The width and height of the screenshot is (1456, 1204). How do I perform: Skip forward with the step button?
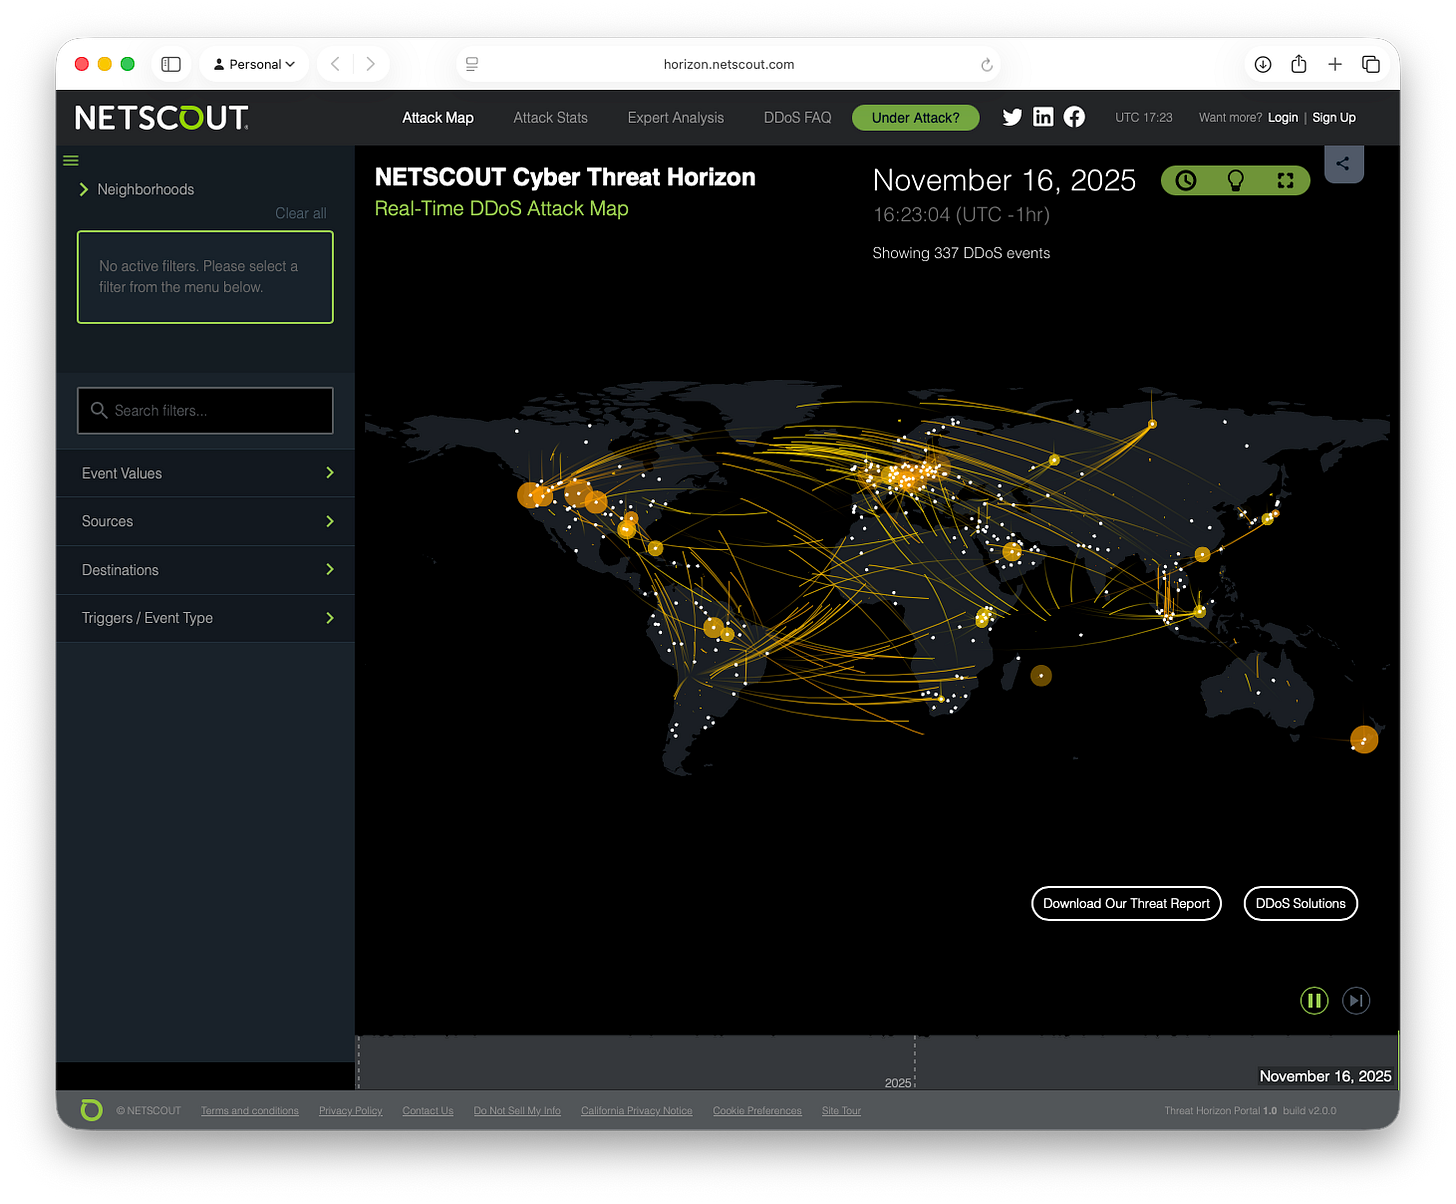pos(1356,1000)
